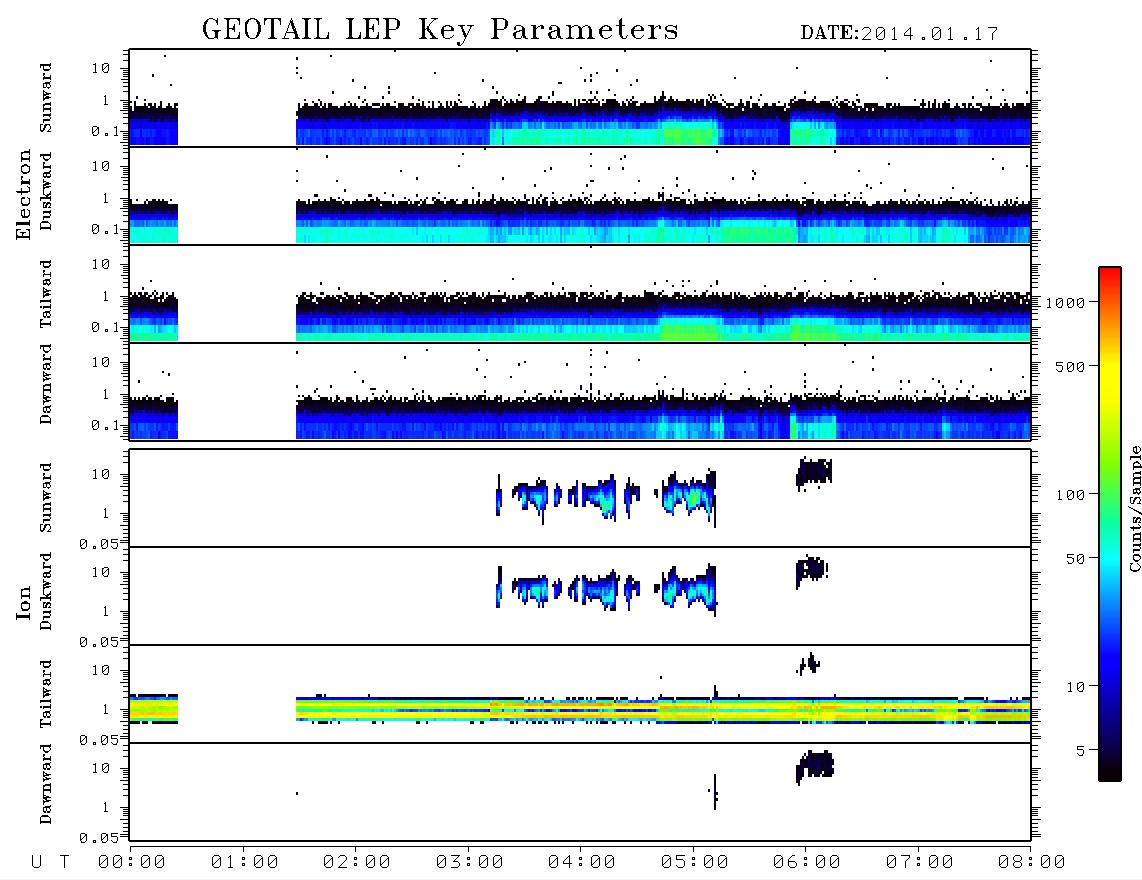The height and width of the screenshot is (880, 1142).
Task: Select the 50 tick label on the colorbar
Action: (x=1075, y=559)
